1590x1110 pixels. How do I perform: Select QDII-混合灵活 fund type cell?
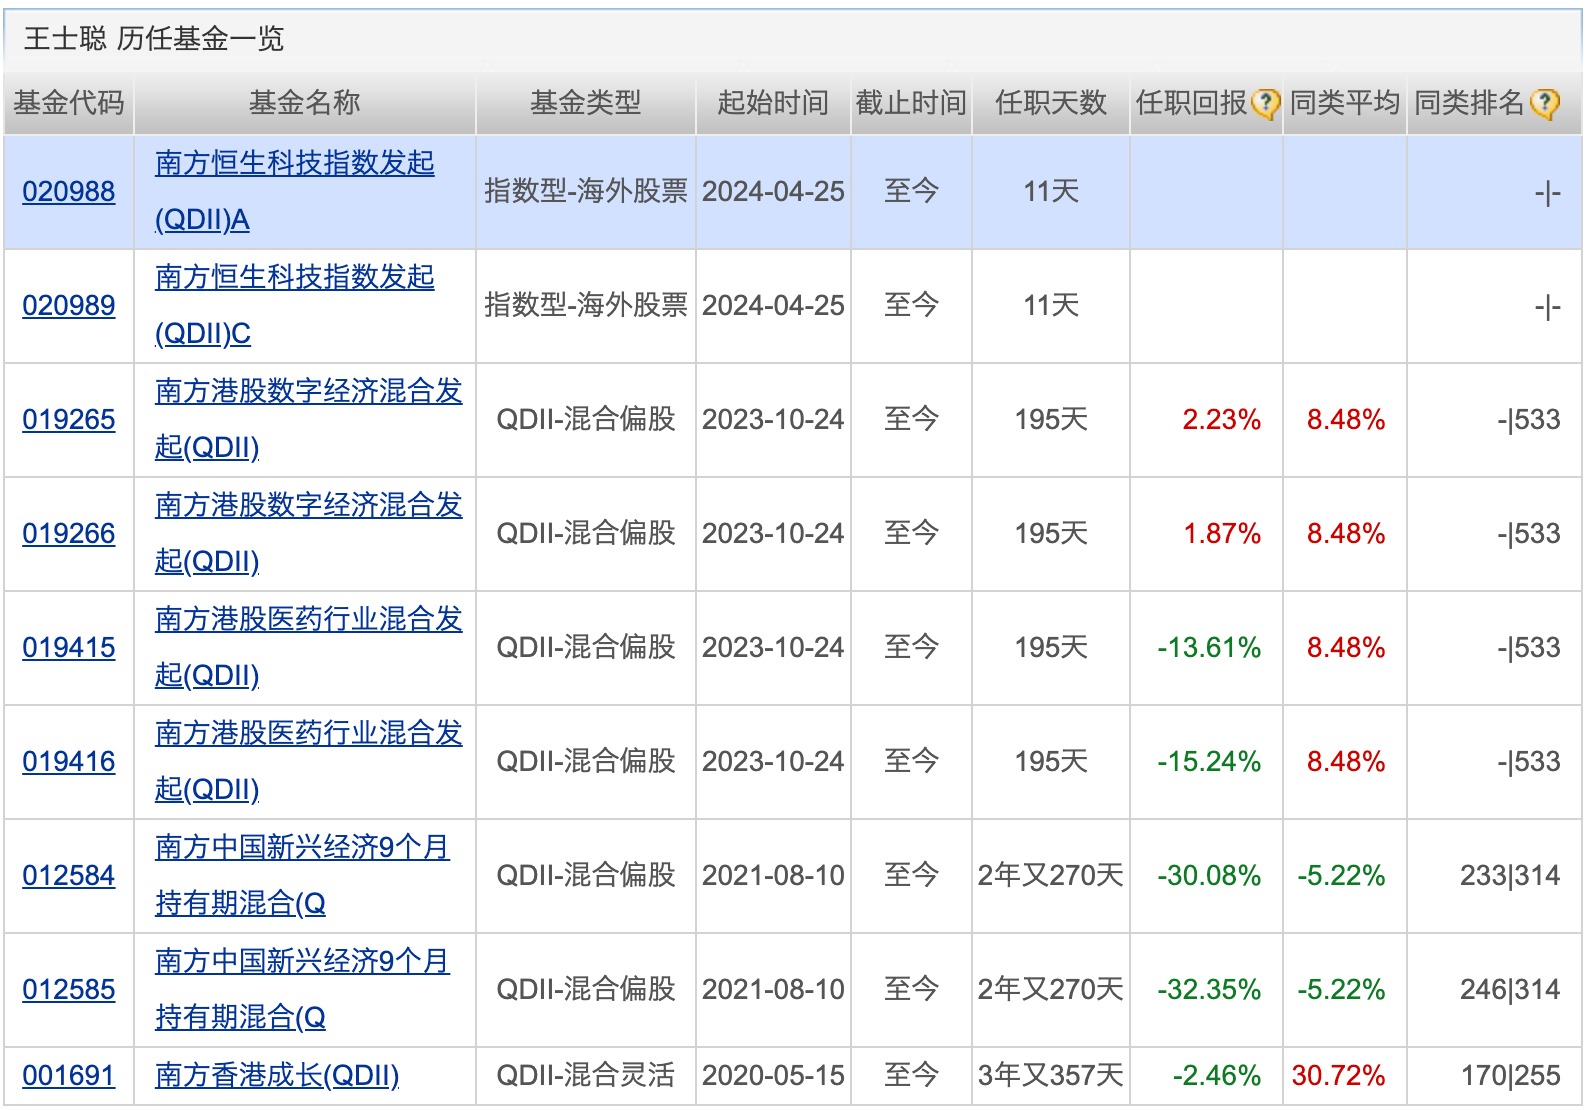tap(586, 1076)
